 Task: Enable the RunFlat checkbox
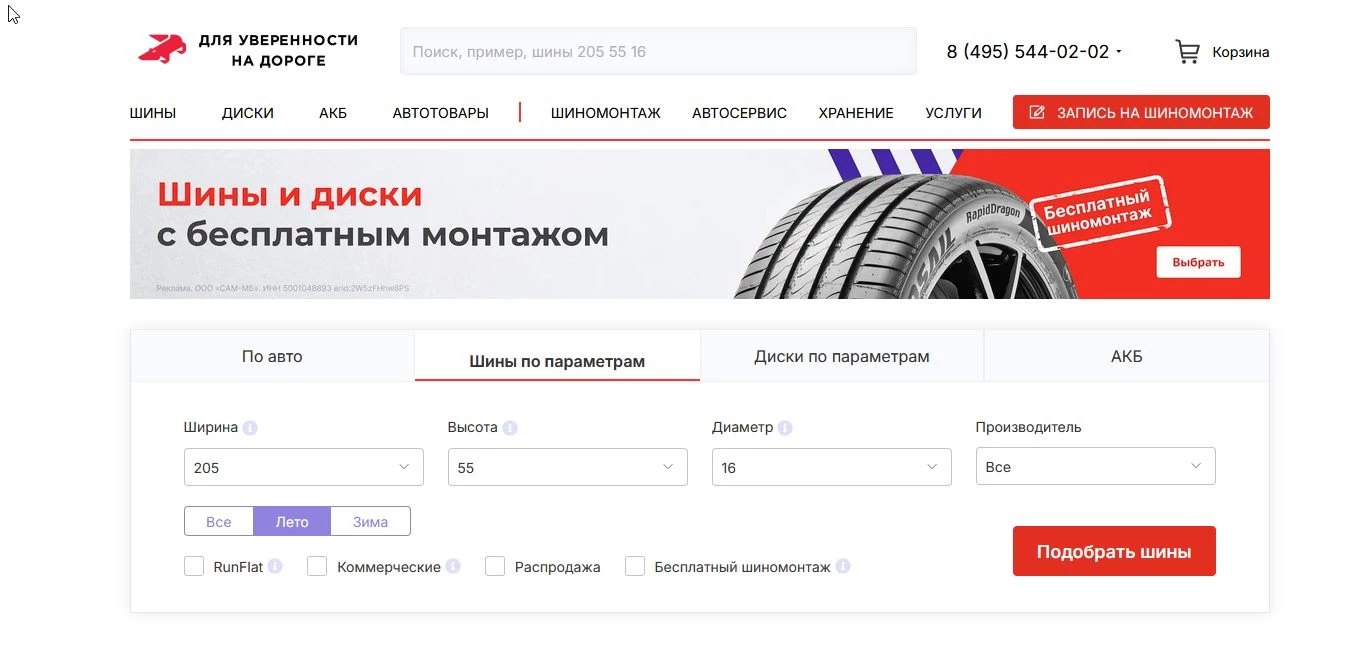tap(194, 566)
